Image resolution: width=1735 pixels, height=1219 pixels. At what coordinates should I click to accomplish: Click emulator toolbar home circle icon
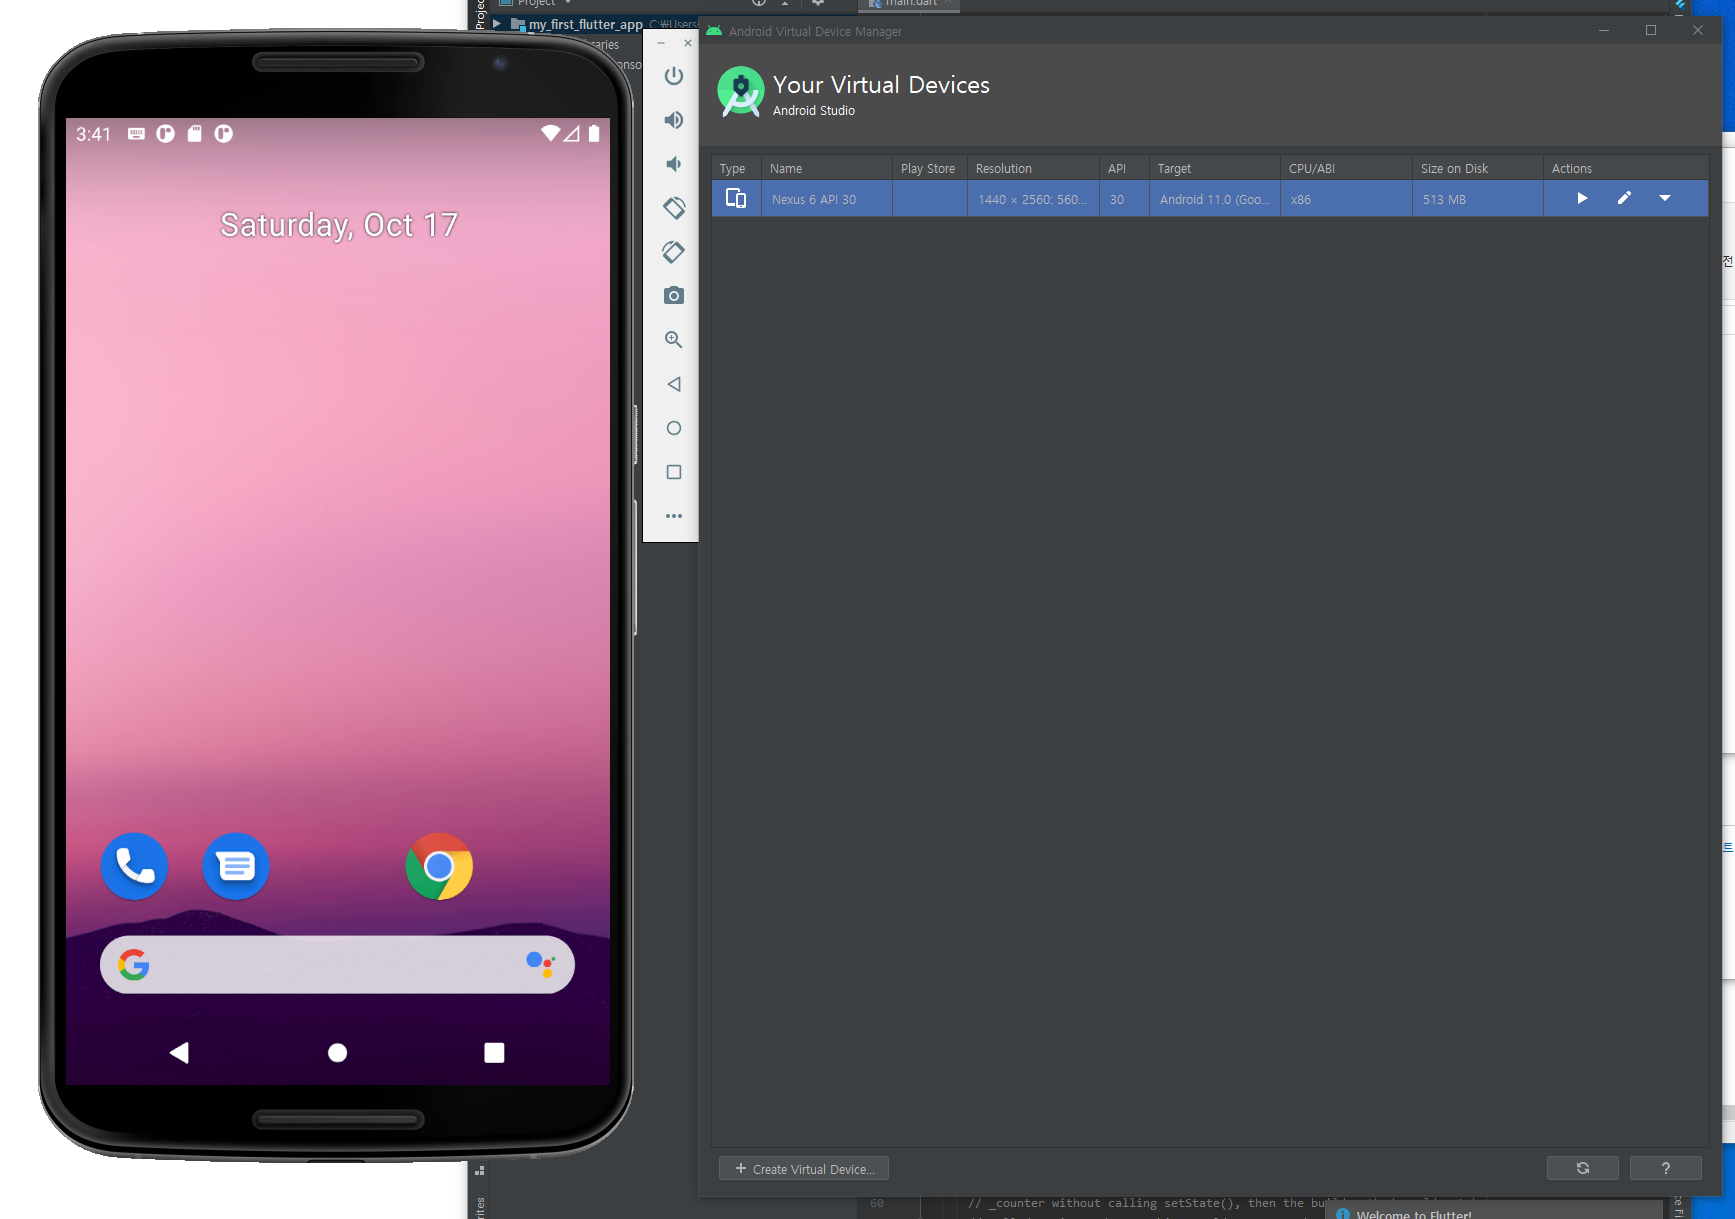(x=674, y=428)
